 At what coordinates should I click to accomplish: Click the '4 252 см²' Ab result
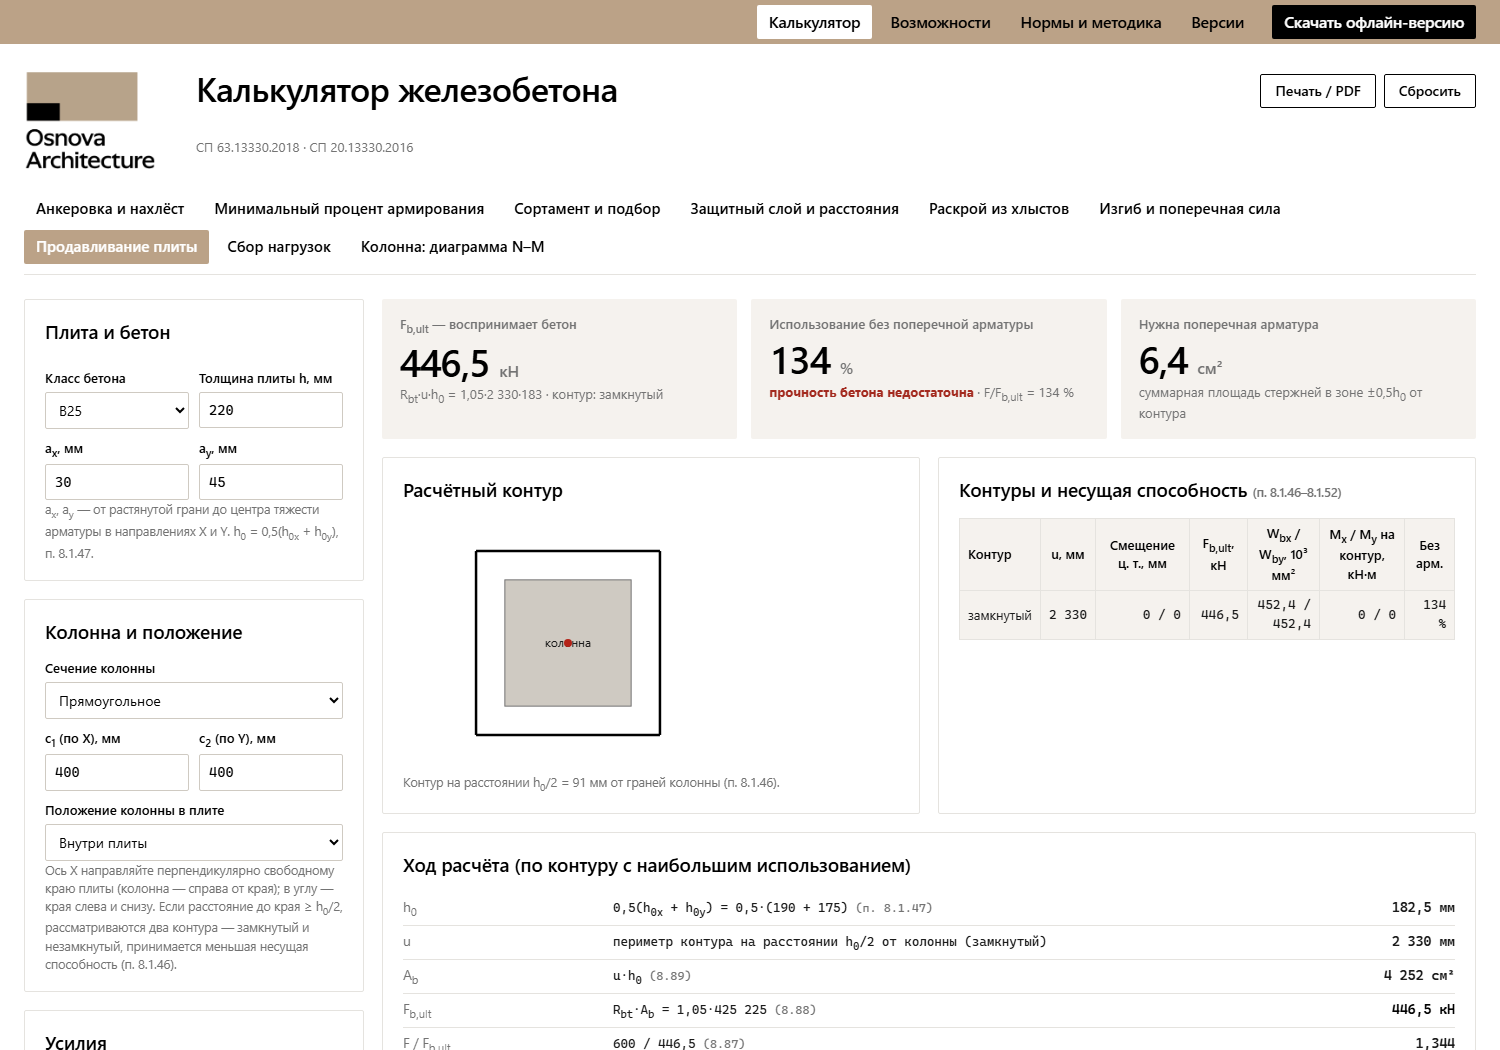click(1419, 976)
